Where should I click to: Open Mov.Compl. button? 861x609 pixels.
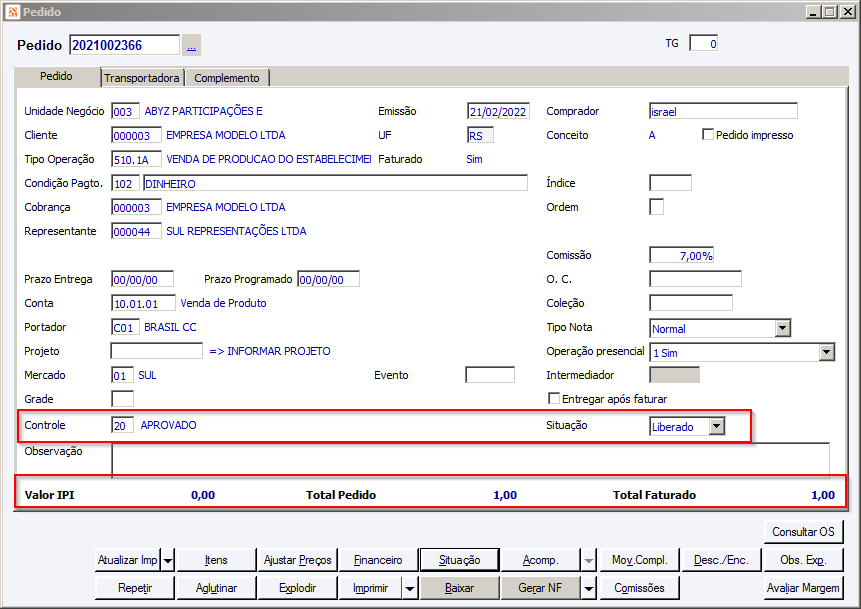coord(640,560)
